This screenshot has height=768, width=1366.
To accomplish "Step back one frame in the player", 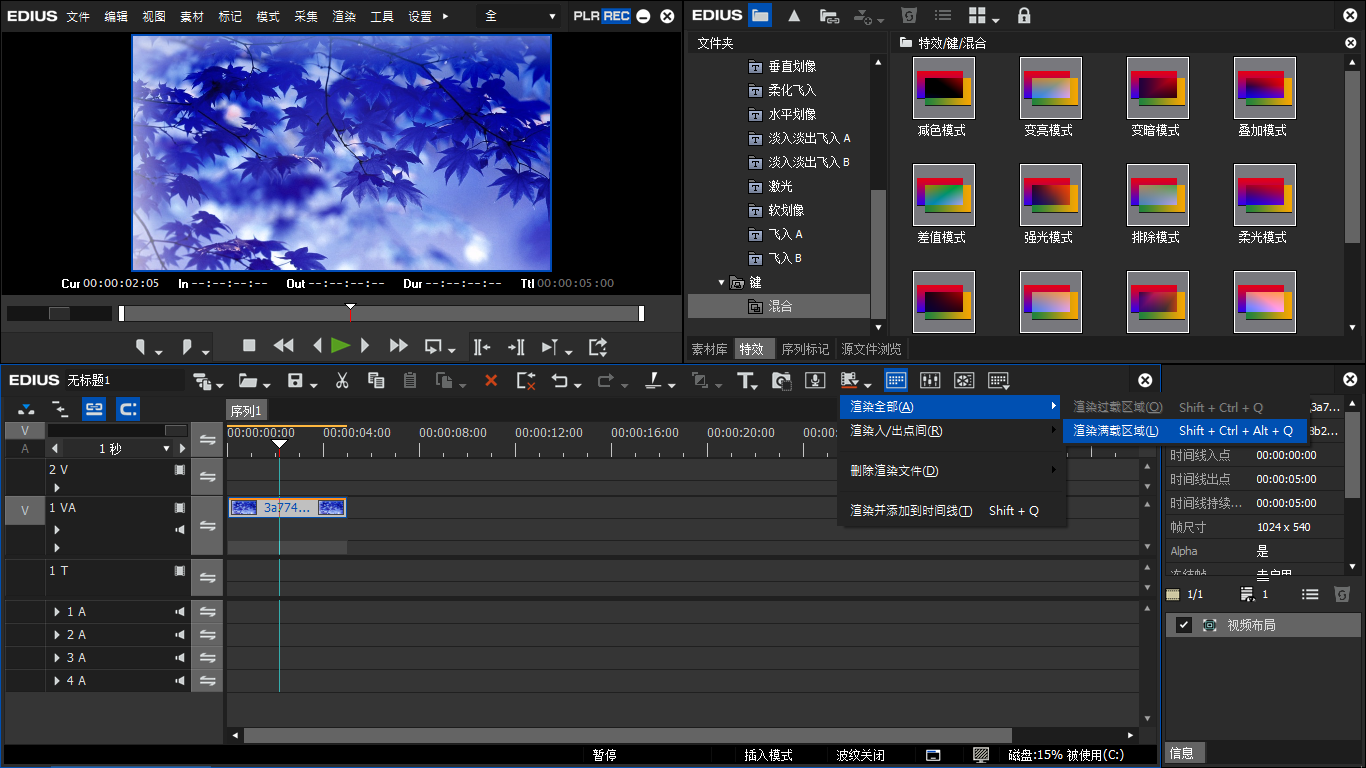I will [317, 346].
